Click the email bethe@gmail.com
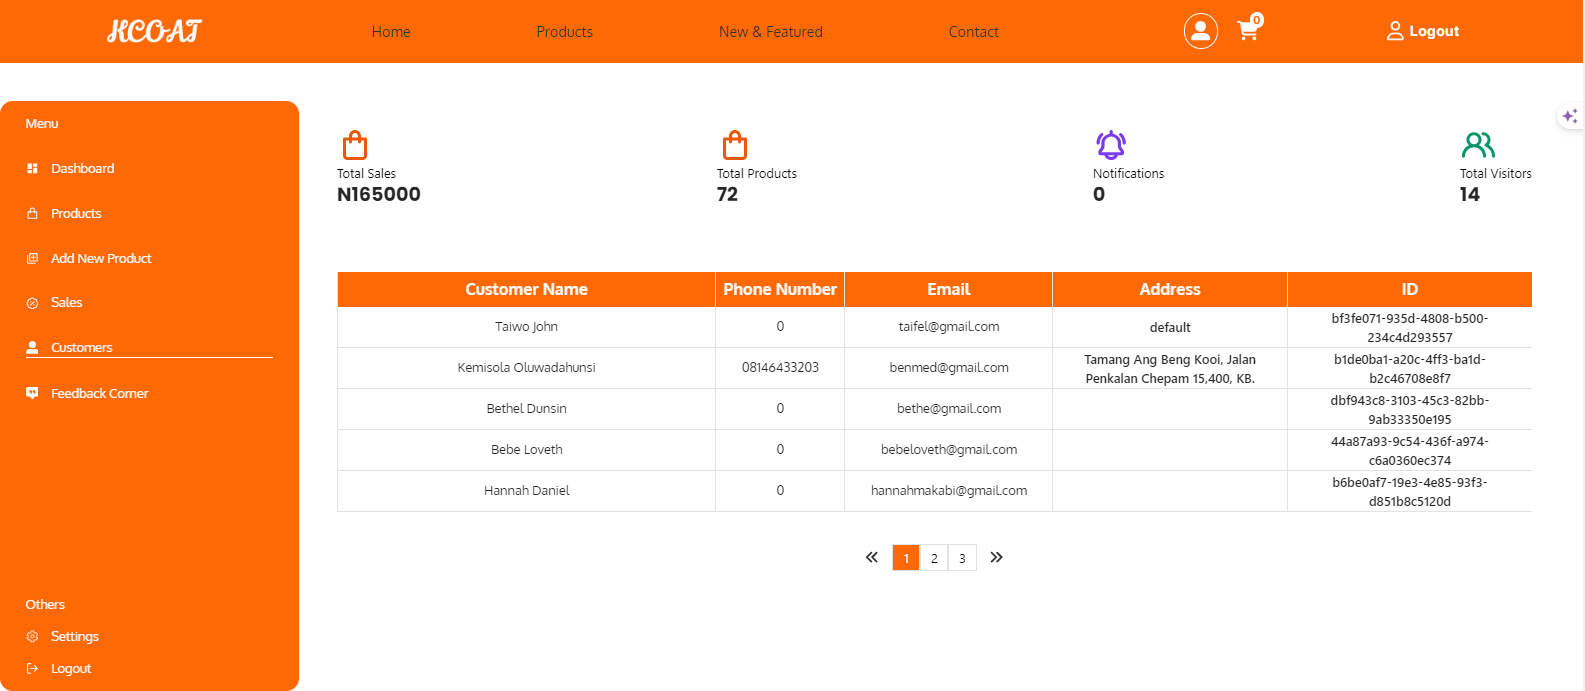 pyautogui.click(x=949, y=409)
